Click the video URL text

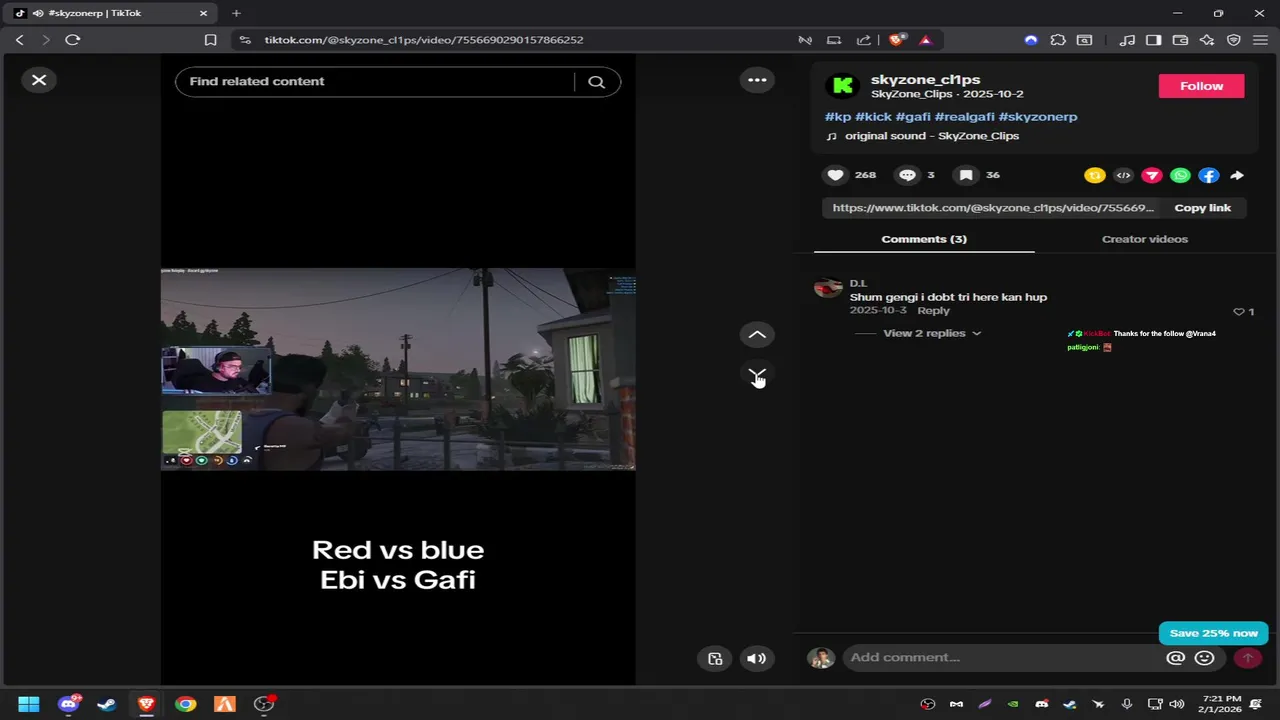point(993,208)
